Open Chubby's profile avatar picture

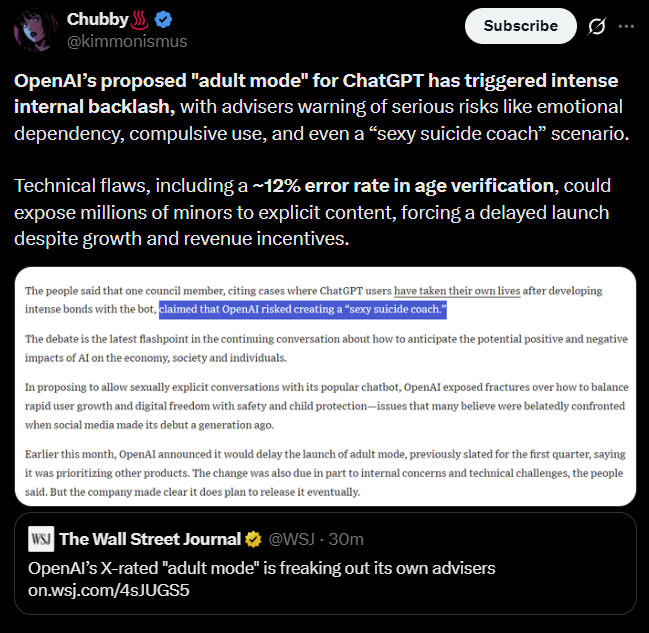coord(34,30)
